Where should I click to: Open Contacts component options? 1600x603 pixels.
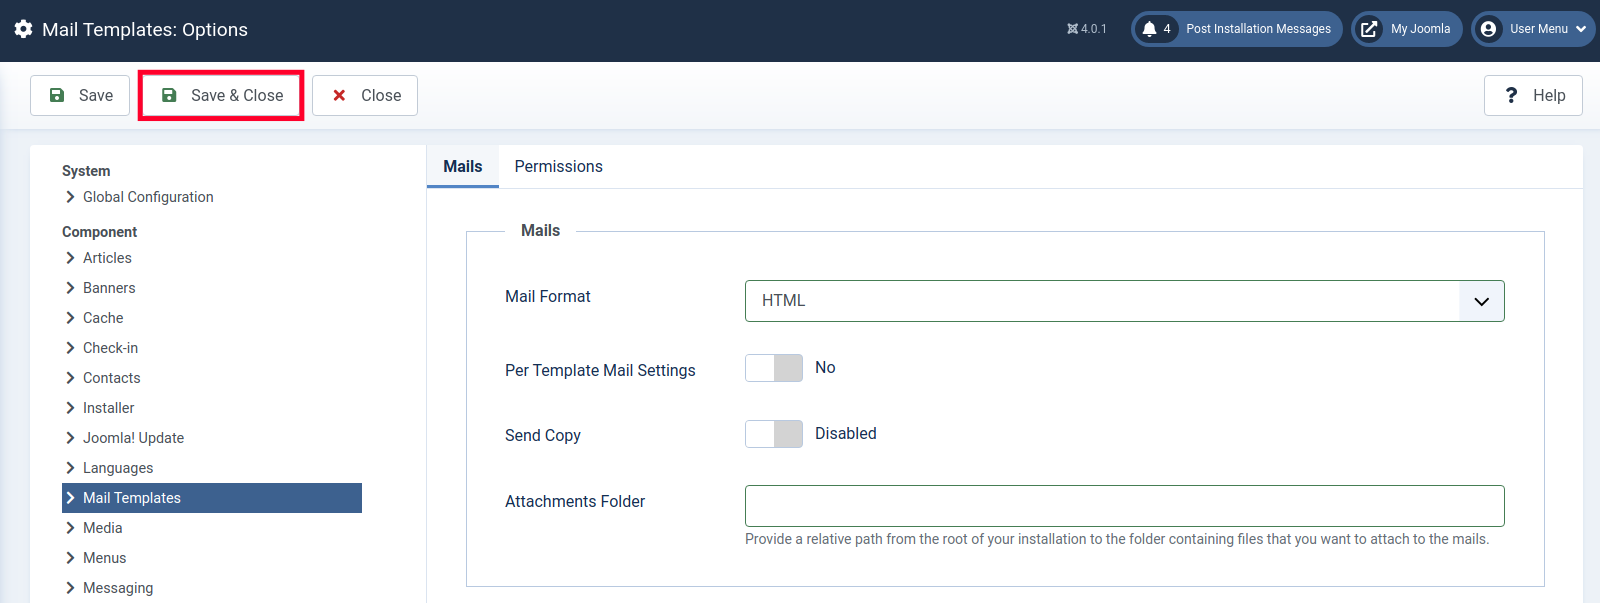coord(111,378)
